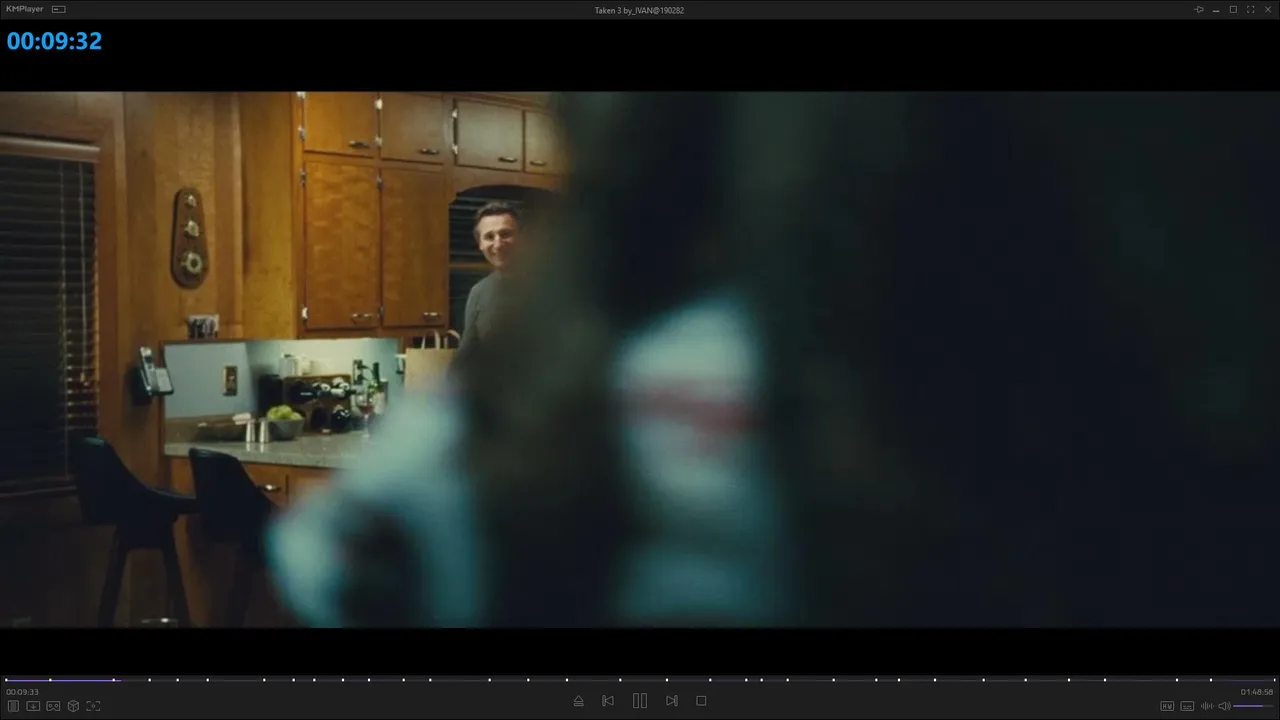Skip to the previous track

pyautogui.click(x=608, y=701)
